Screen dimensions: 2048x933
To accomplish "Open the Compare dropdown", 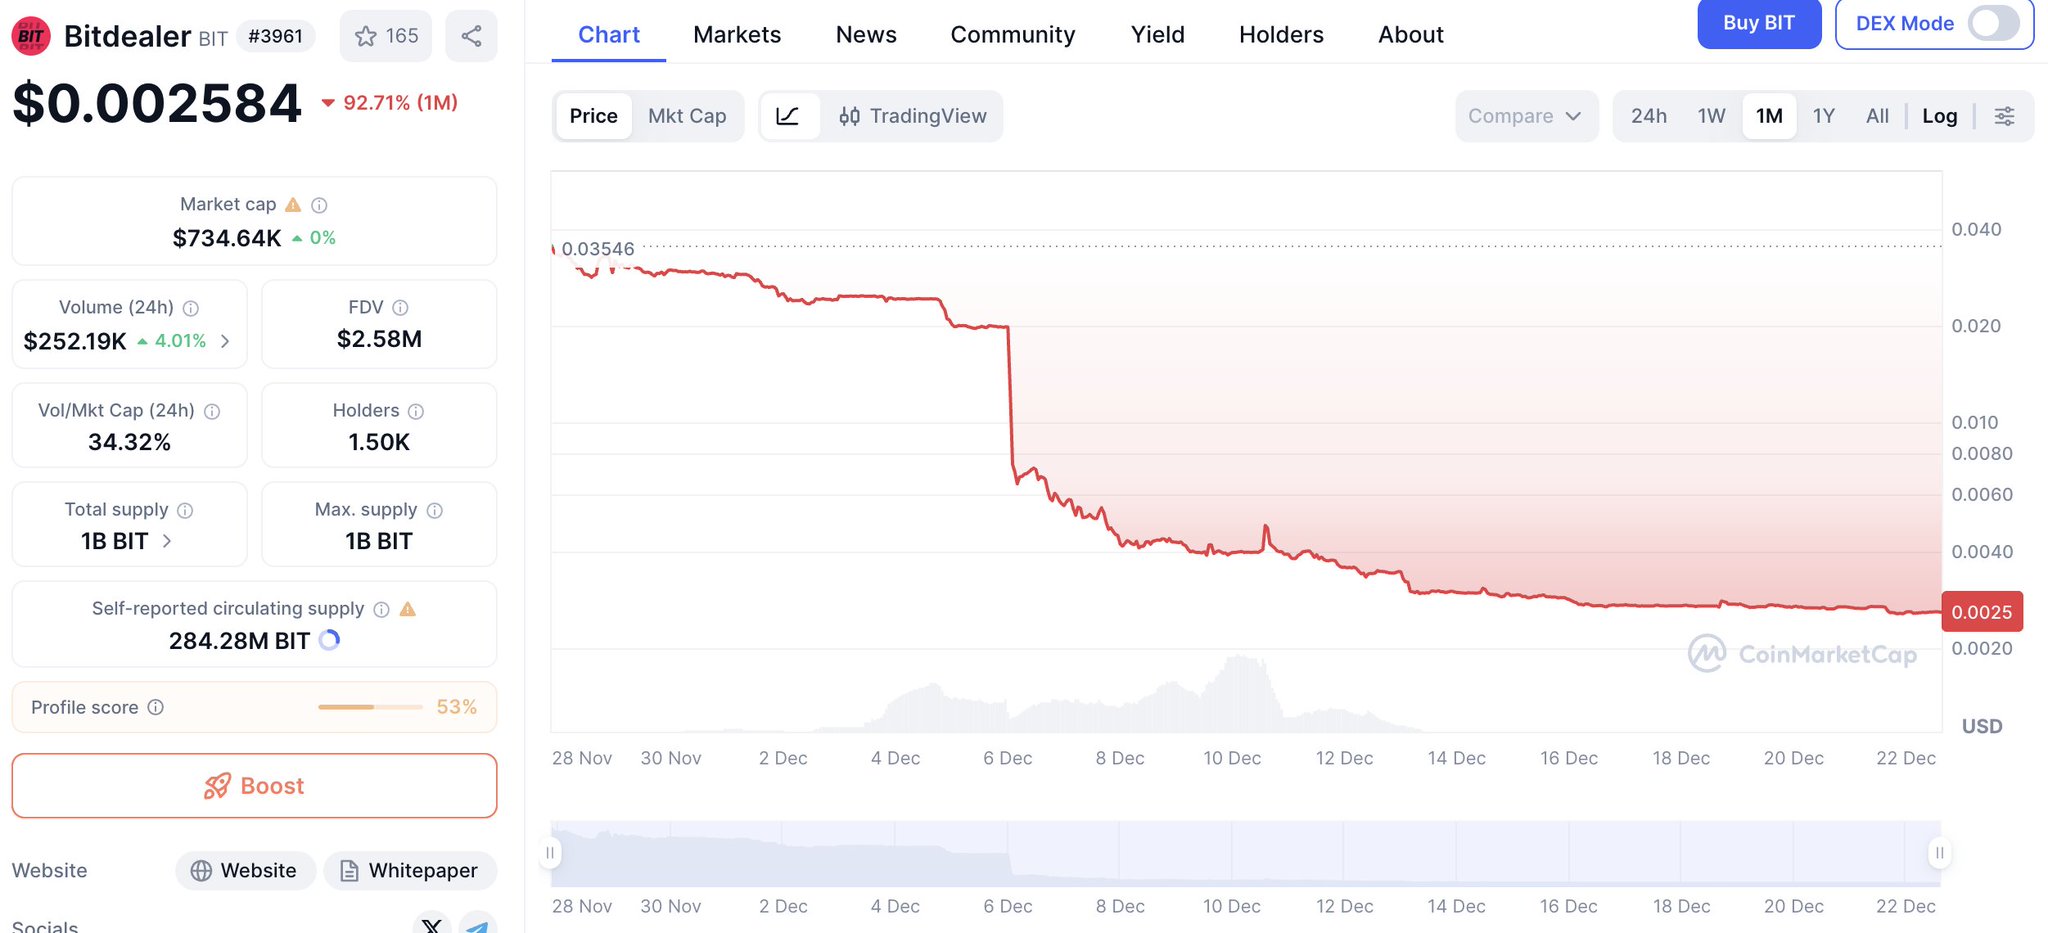I will [x=1525, y=116].
